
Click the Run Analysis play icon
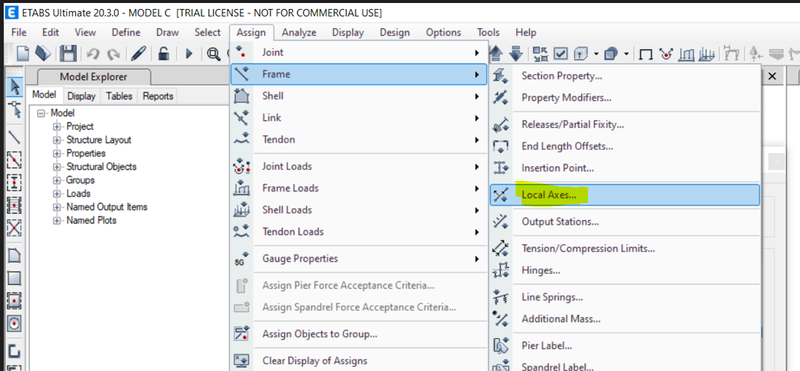click(189, 53)
